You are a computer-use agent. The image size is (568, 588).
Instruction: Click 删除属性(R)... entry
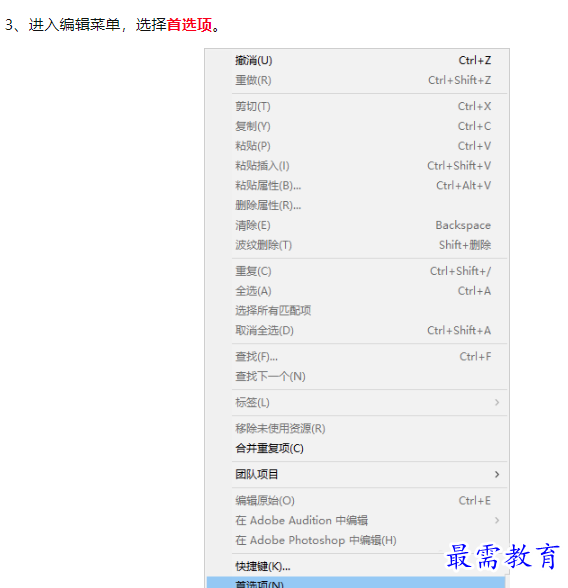356,206
